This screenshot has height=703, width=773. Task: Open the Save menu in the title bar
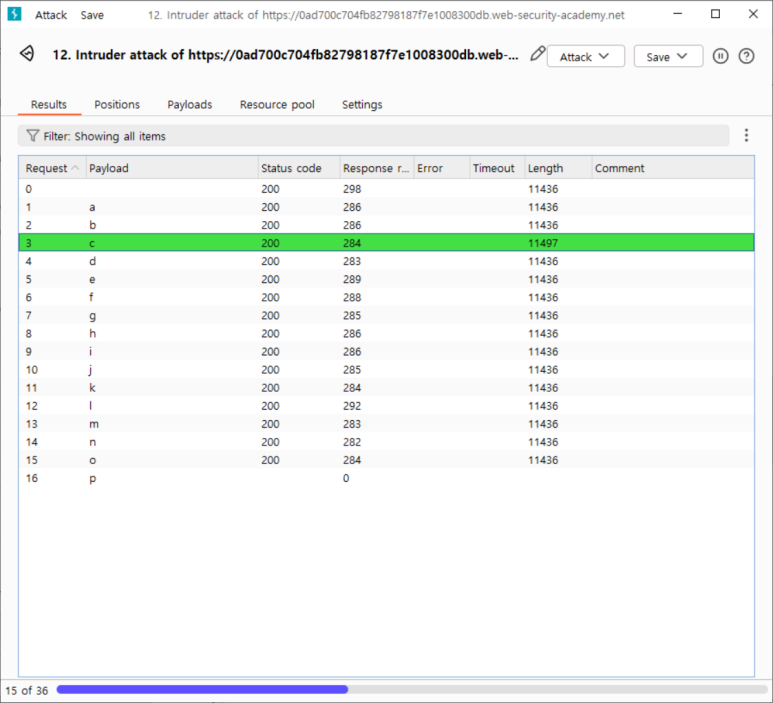pyautogui.click(x=92, y=15)
